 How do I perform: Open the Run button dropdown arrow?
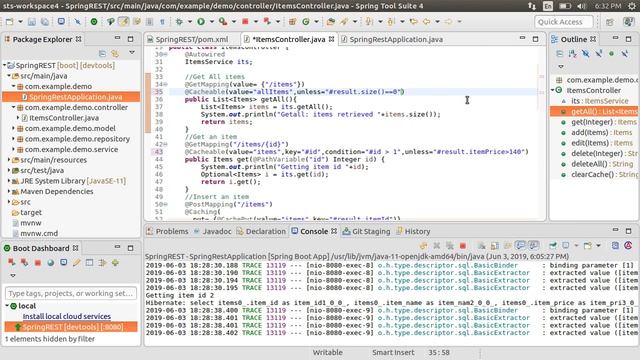tap(211, 22)
